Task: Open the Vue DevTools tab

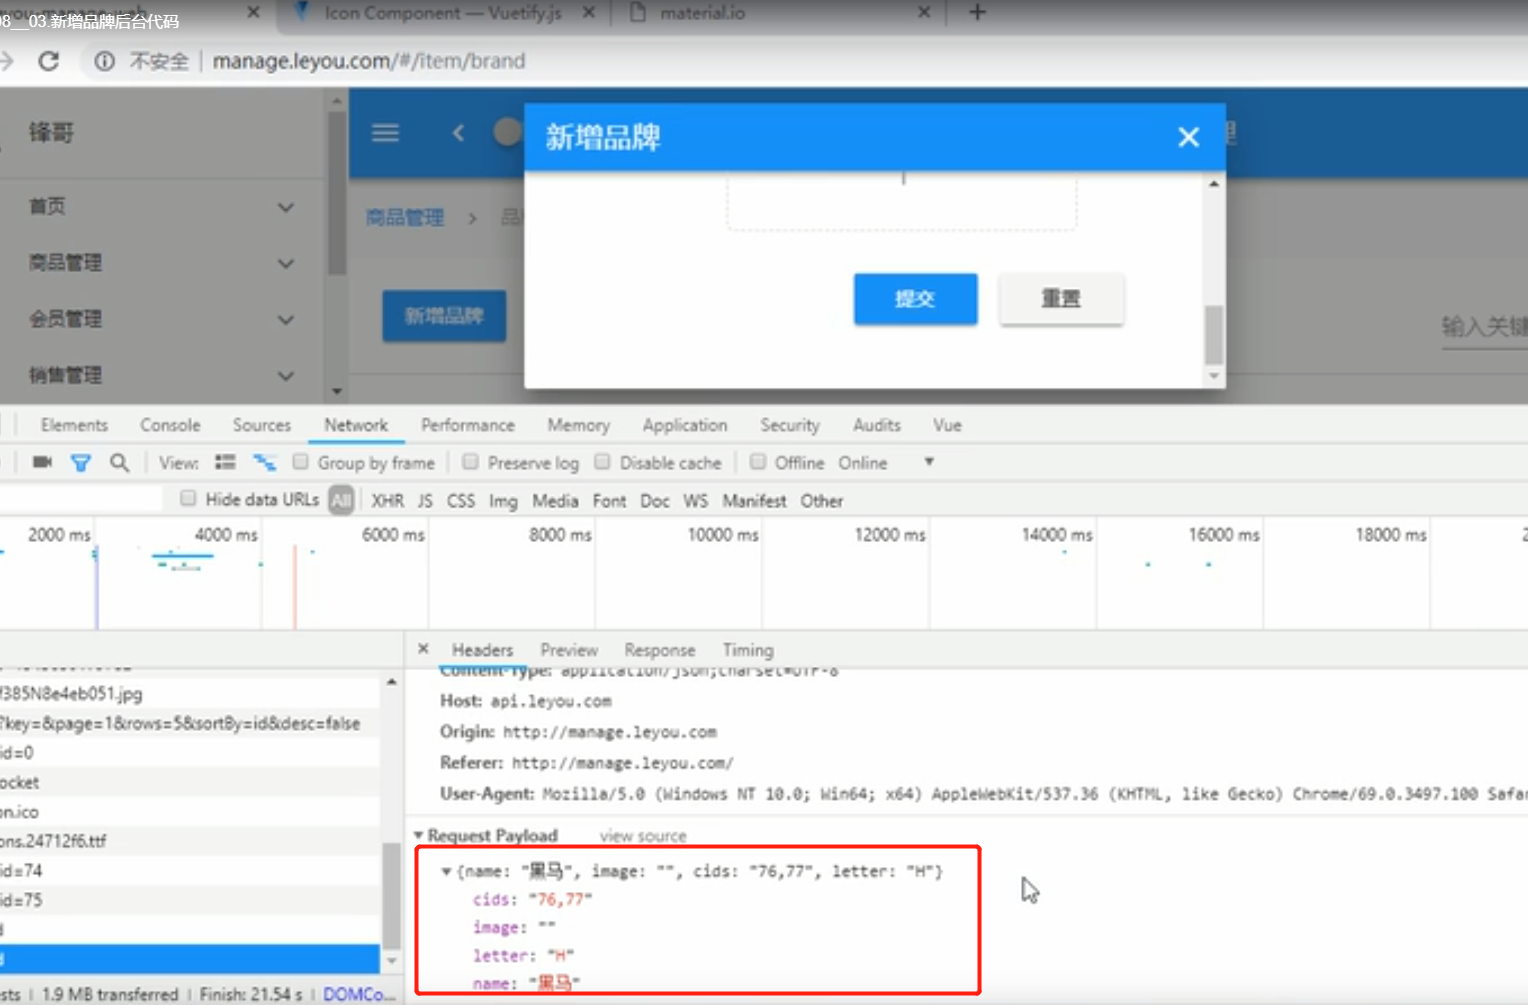Action: [947, 425]
